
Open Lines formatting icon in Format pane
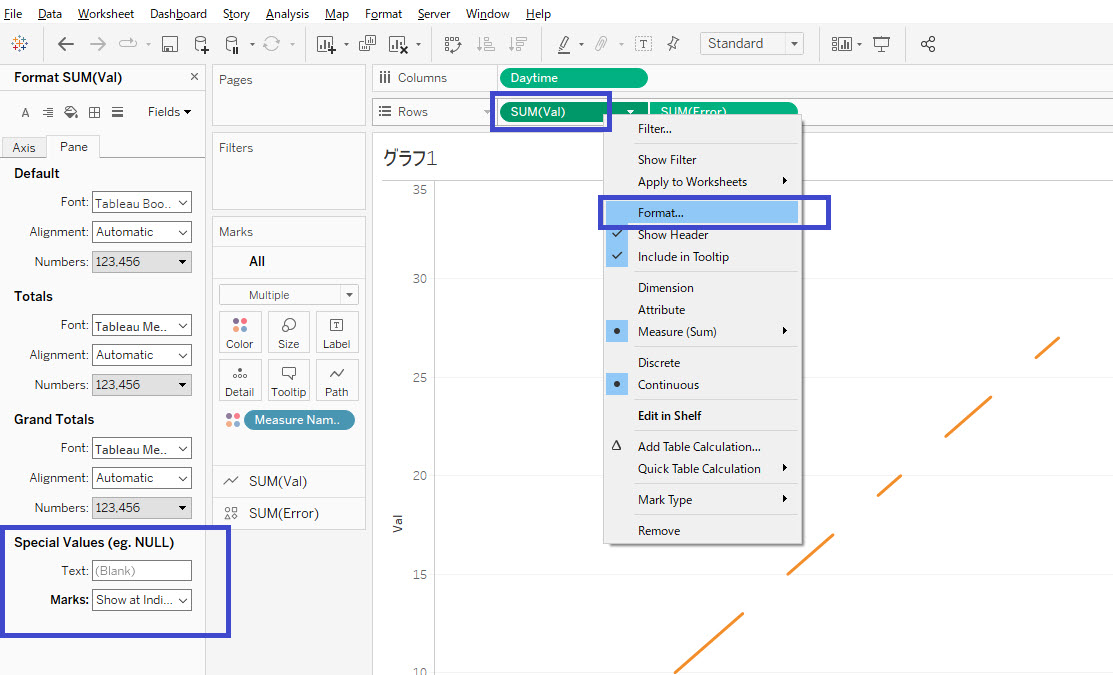[x=118, y=112]
